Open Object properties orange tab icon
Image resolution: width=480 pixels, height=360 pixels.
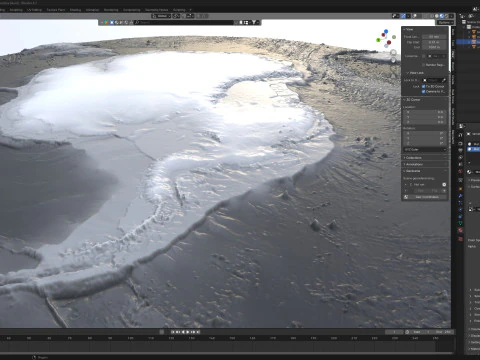click(x=460, y=189)
